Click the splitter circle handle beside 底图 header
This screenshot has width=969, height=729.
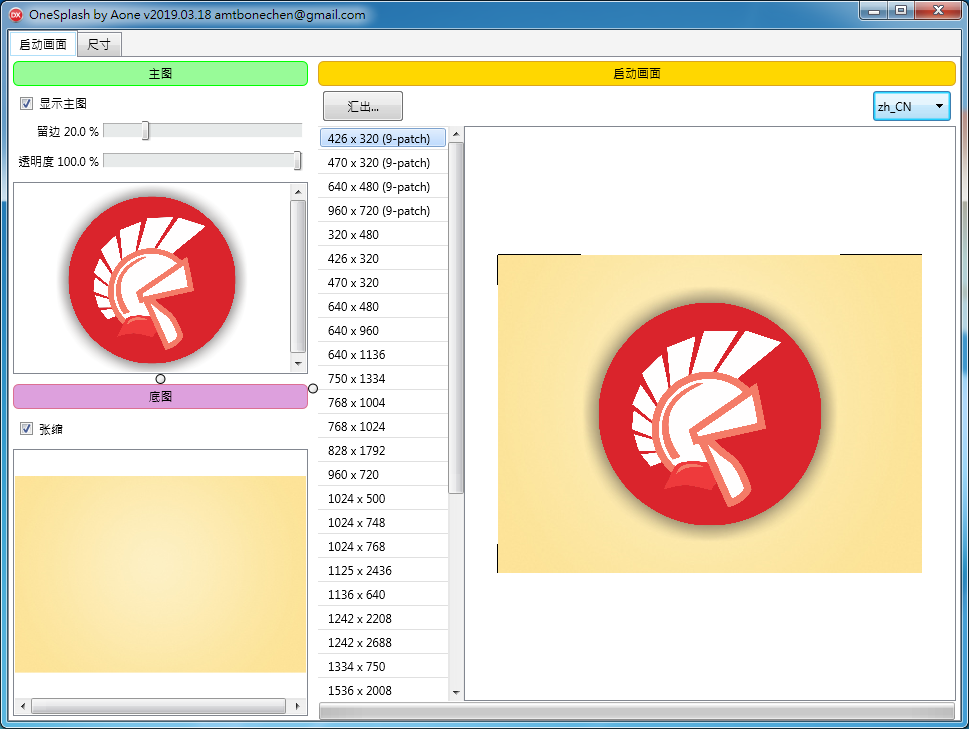(313, 389)
